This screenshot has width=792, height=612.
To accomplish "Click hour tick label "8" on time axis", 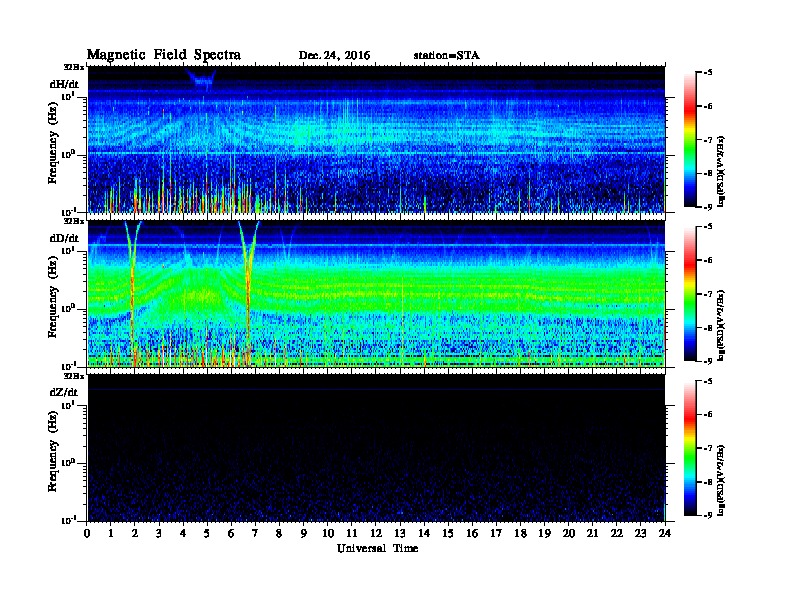I will pos(279,533).
